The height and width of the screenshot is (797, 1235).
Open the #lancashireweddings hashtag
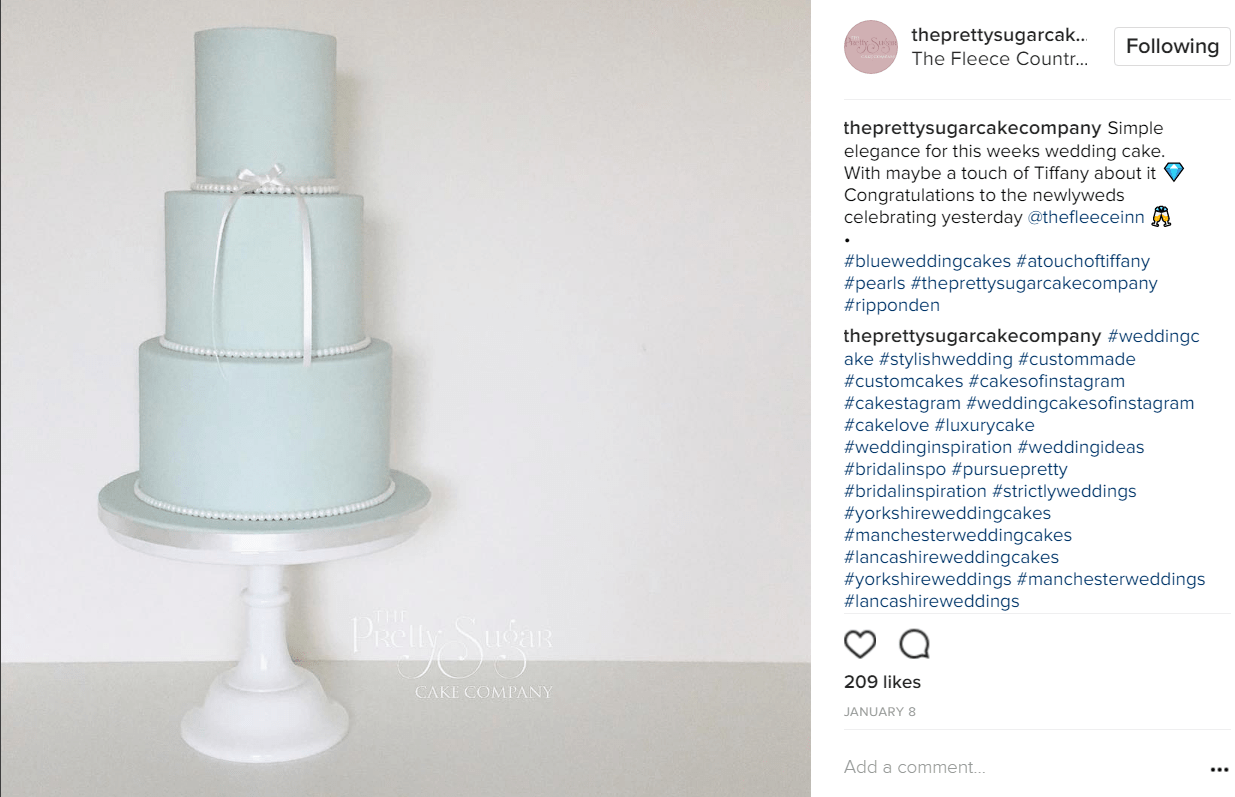(931, 601)
